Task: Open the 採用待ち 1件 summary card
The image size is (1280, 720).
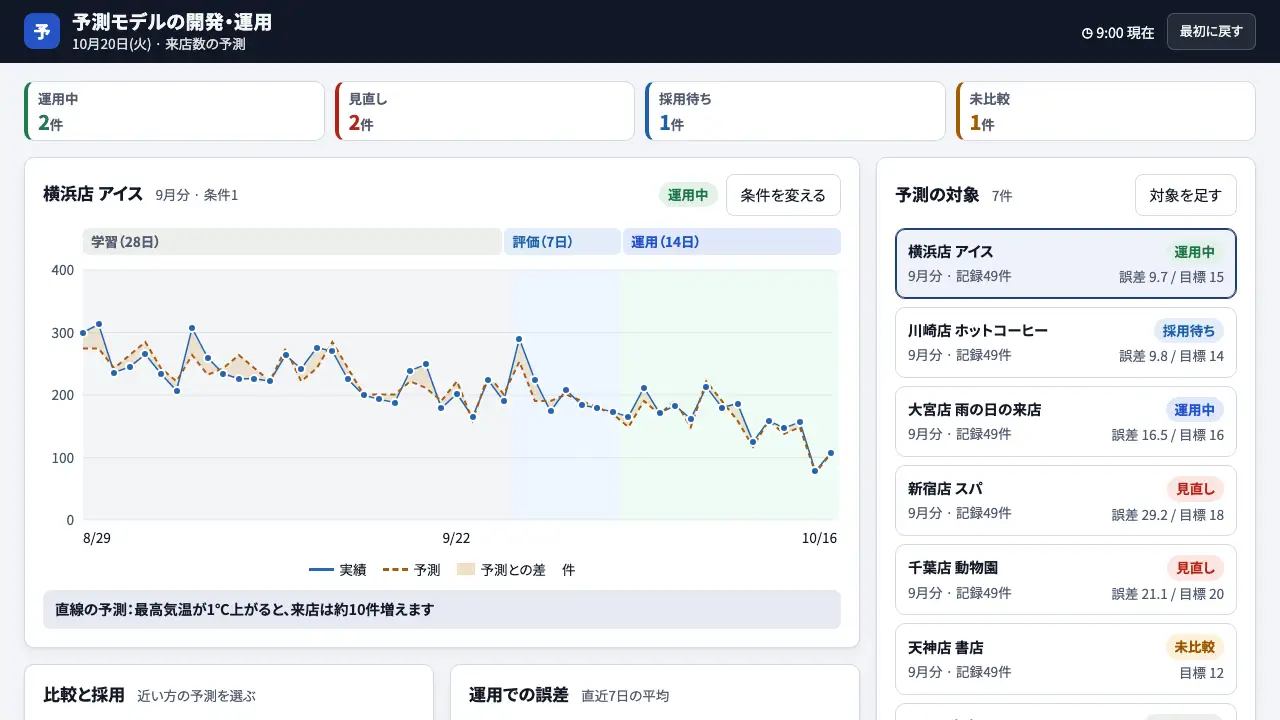Action: click(x=795, y=111)
